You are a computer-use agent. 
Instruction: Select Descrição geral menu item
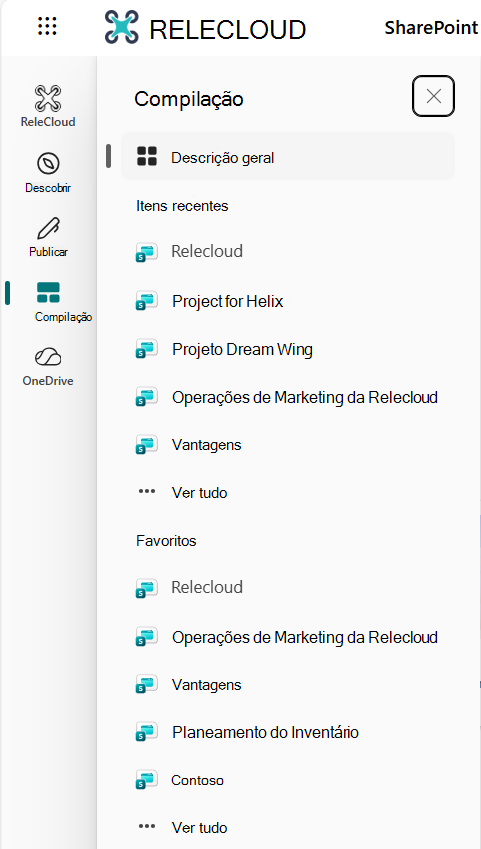click(288, 156)
